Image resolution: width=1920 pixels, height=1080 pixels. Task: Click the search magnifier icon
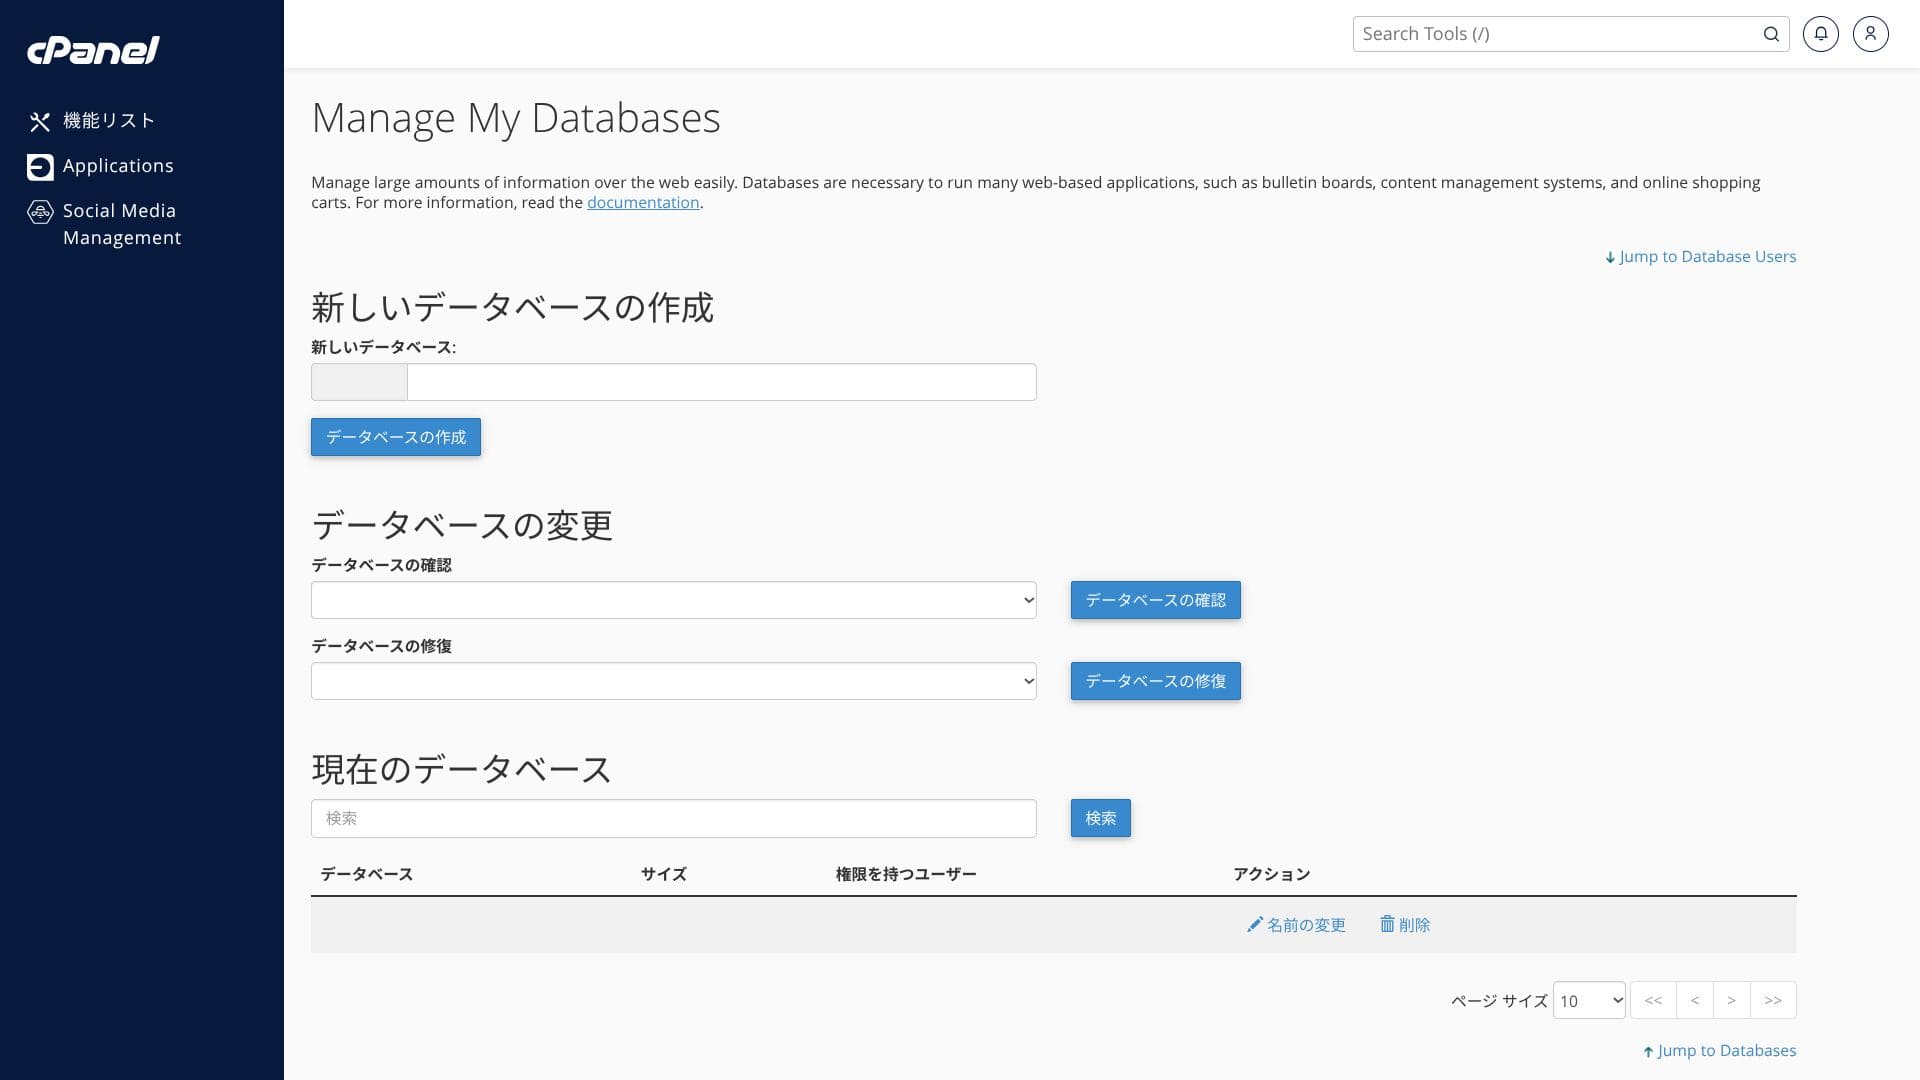click(x=1771, y=34)
